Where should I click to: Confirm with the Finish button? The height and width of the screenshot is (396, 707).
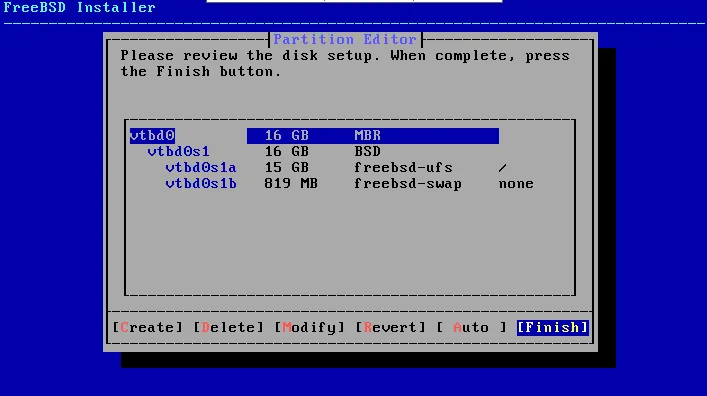(x=553, y=327)
